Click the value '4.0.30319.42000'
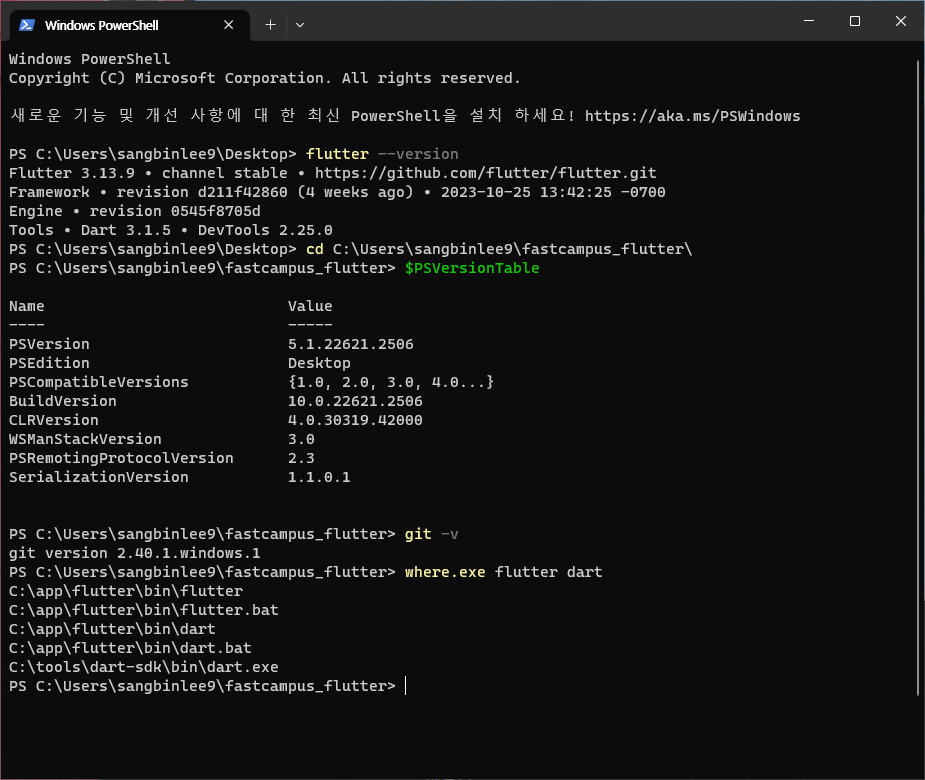925x780 pixels. click(x=355, y=420)
